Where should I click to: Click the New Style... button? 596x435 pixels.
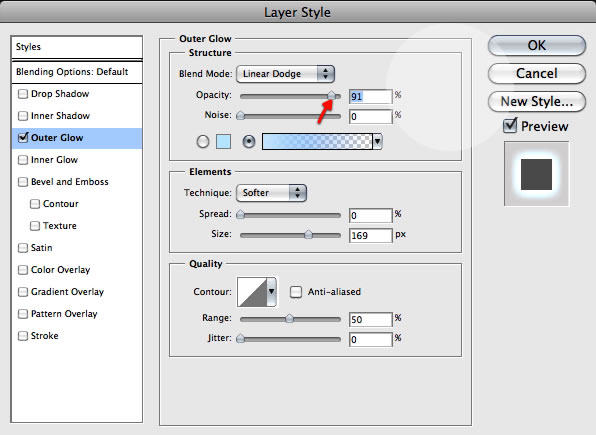click(537, 102)
